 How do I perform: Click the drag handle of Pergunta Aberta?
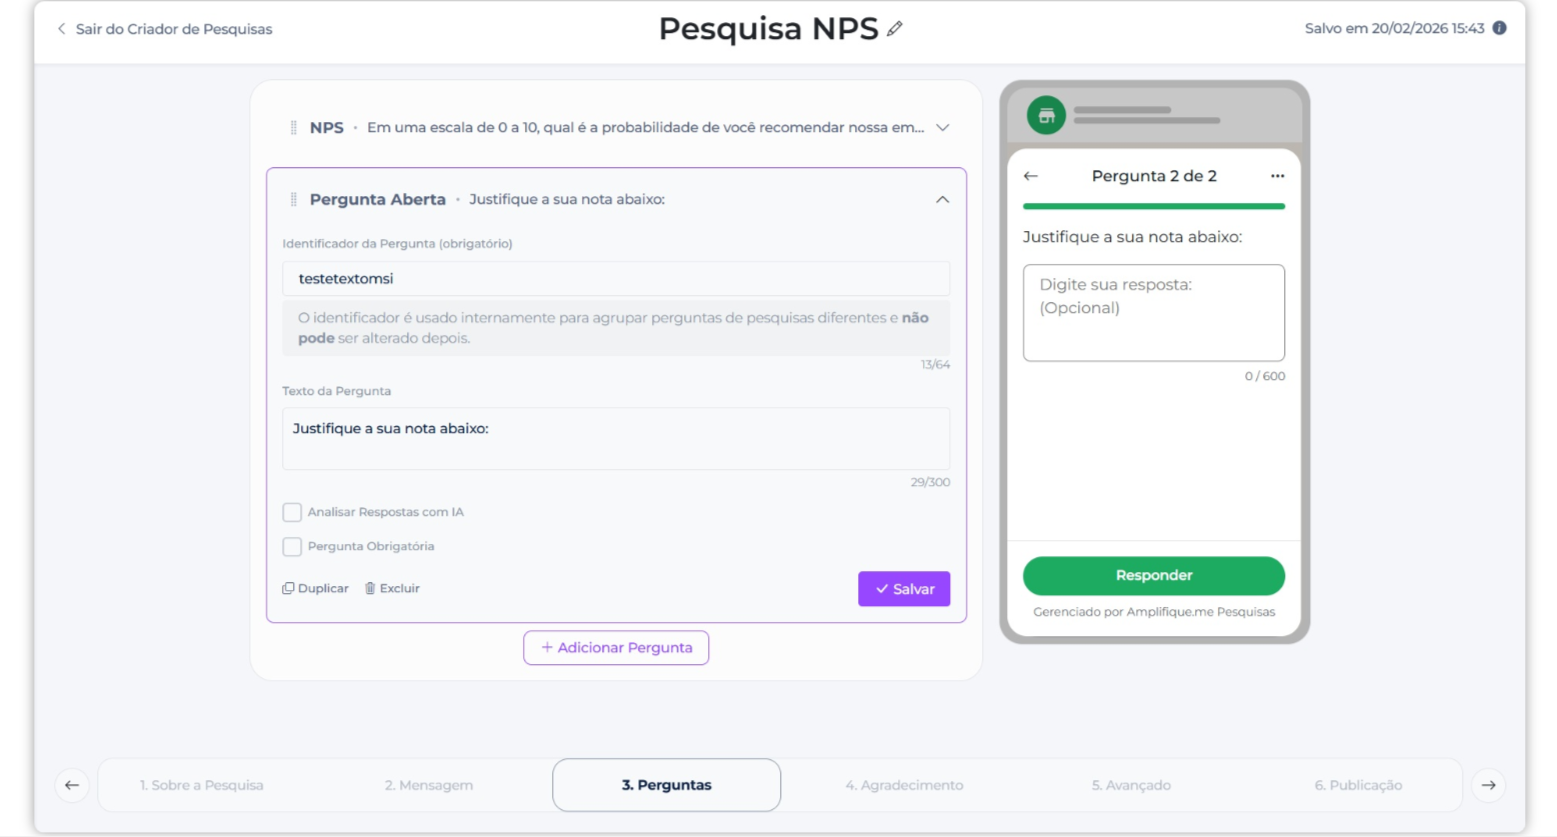click(293, 200)
